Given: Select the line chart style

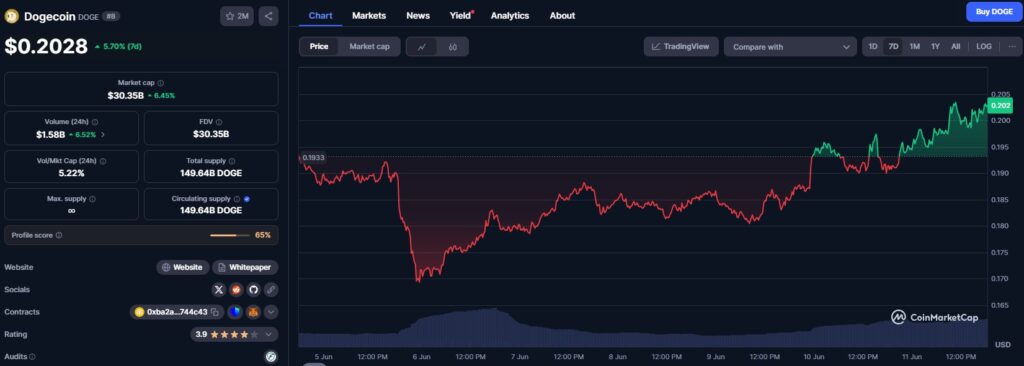Looking at the screenshot, I should click(422, 46).
